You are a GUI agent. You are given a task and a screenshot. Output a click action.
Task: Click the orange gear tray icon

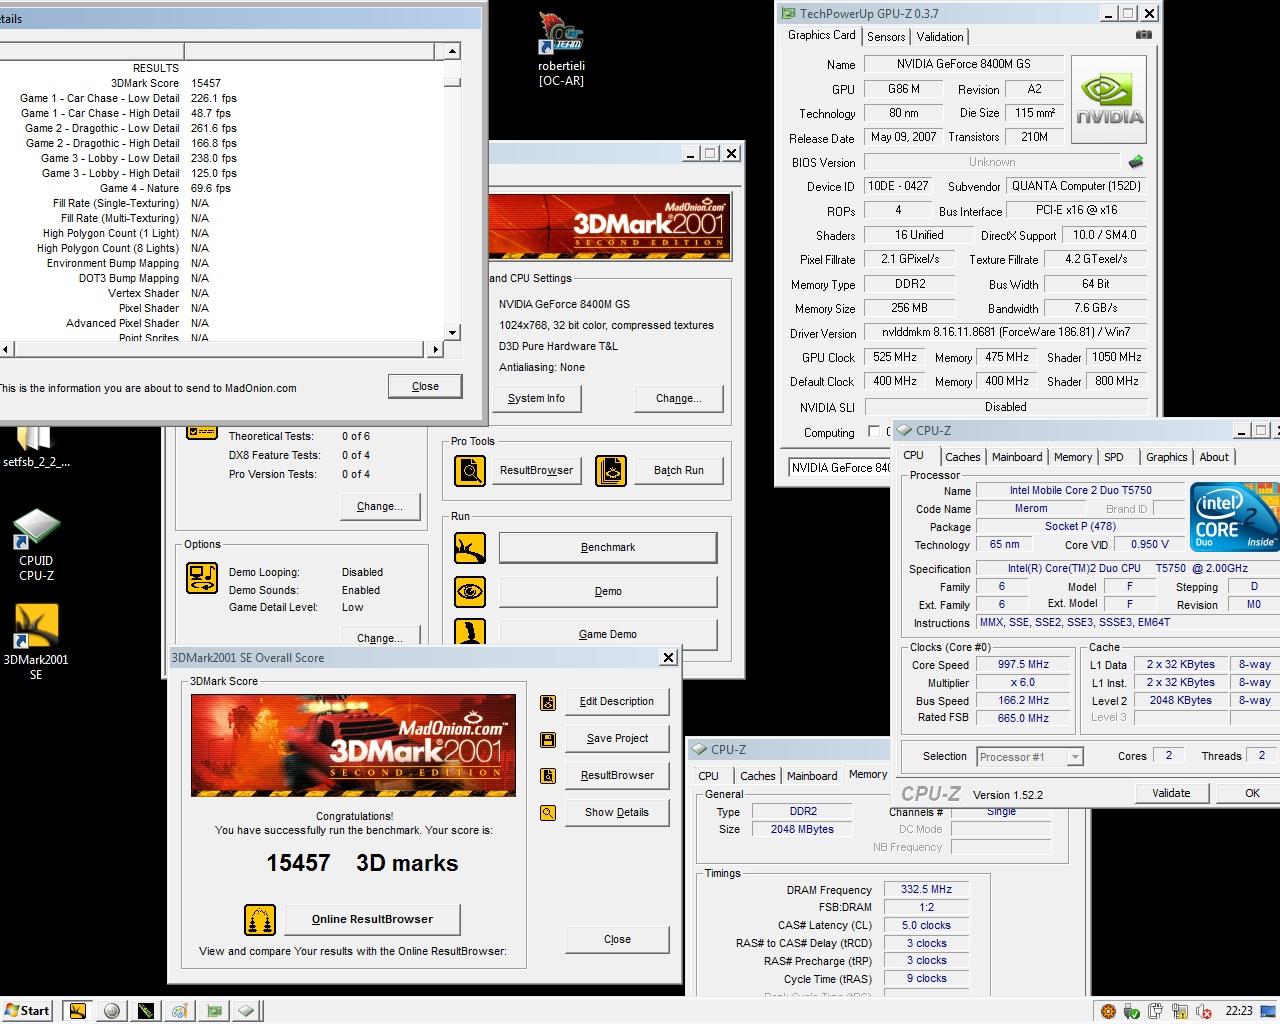coord(1108,1011)
